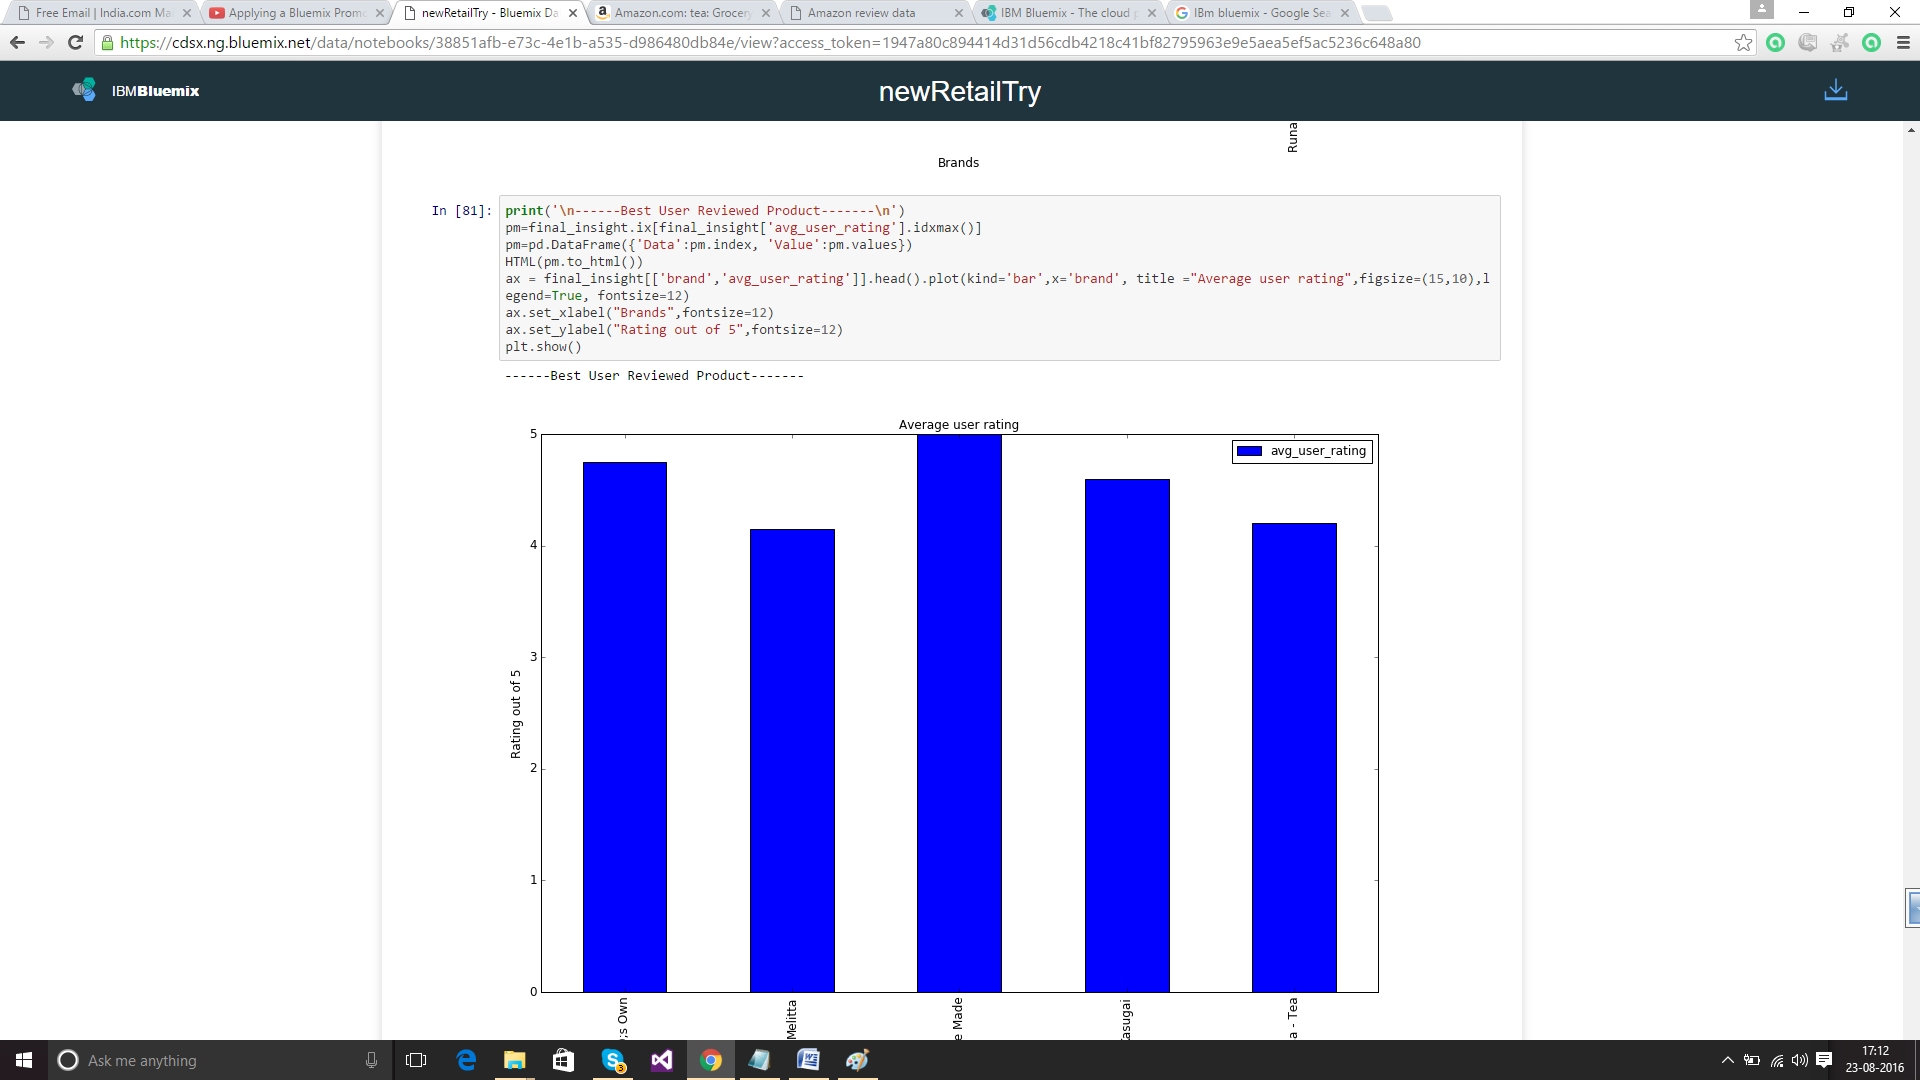Screen dimensions: 1920x1080
Task: Close the IBm bluemix Google Search tab
Action: click(x=1345, y=13)
